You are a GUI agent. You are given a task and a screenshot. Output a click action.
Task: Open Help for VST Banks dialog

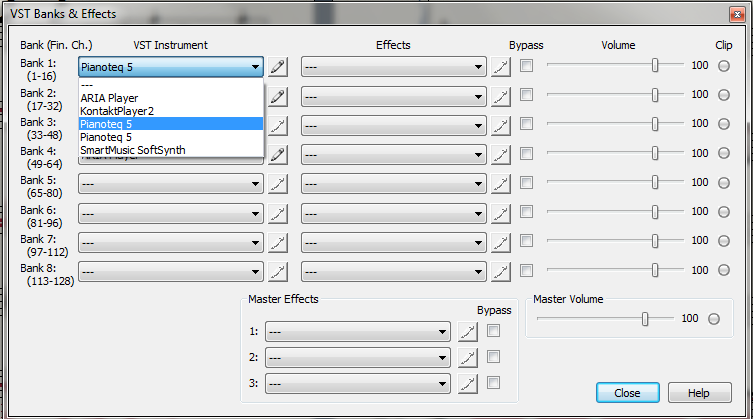tap(700, 393)
